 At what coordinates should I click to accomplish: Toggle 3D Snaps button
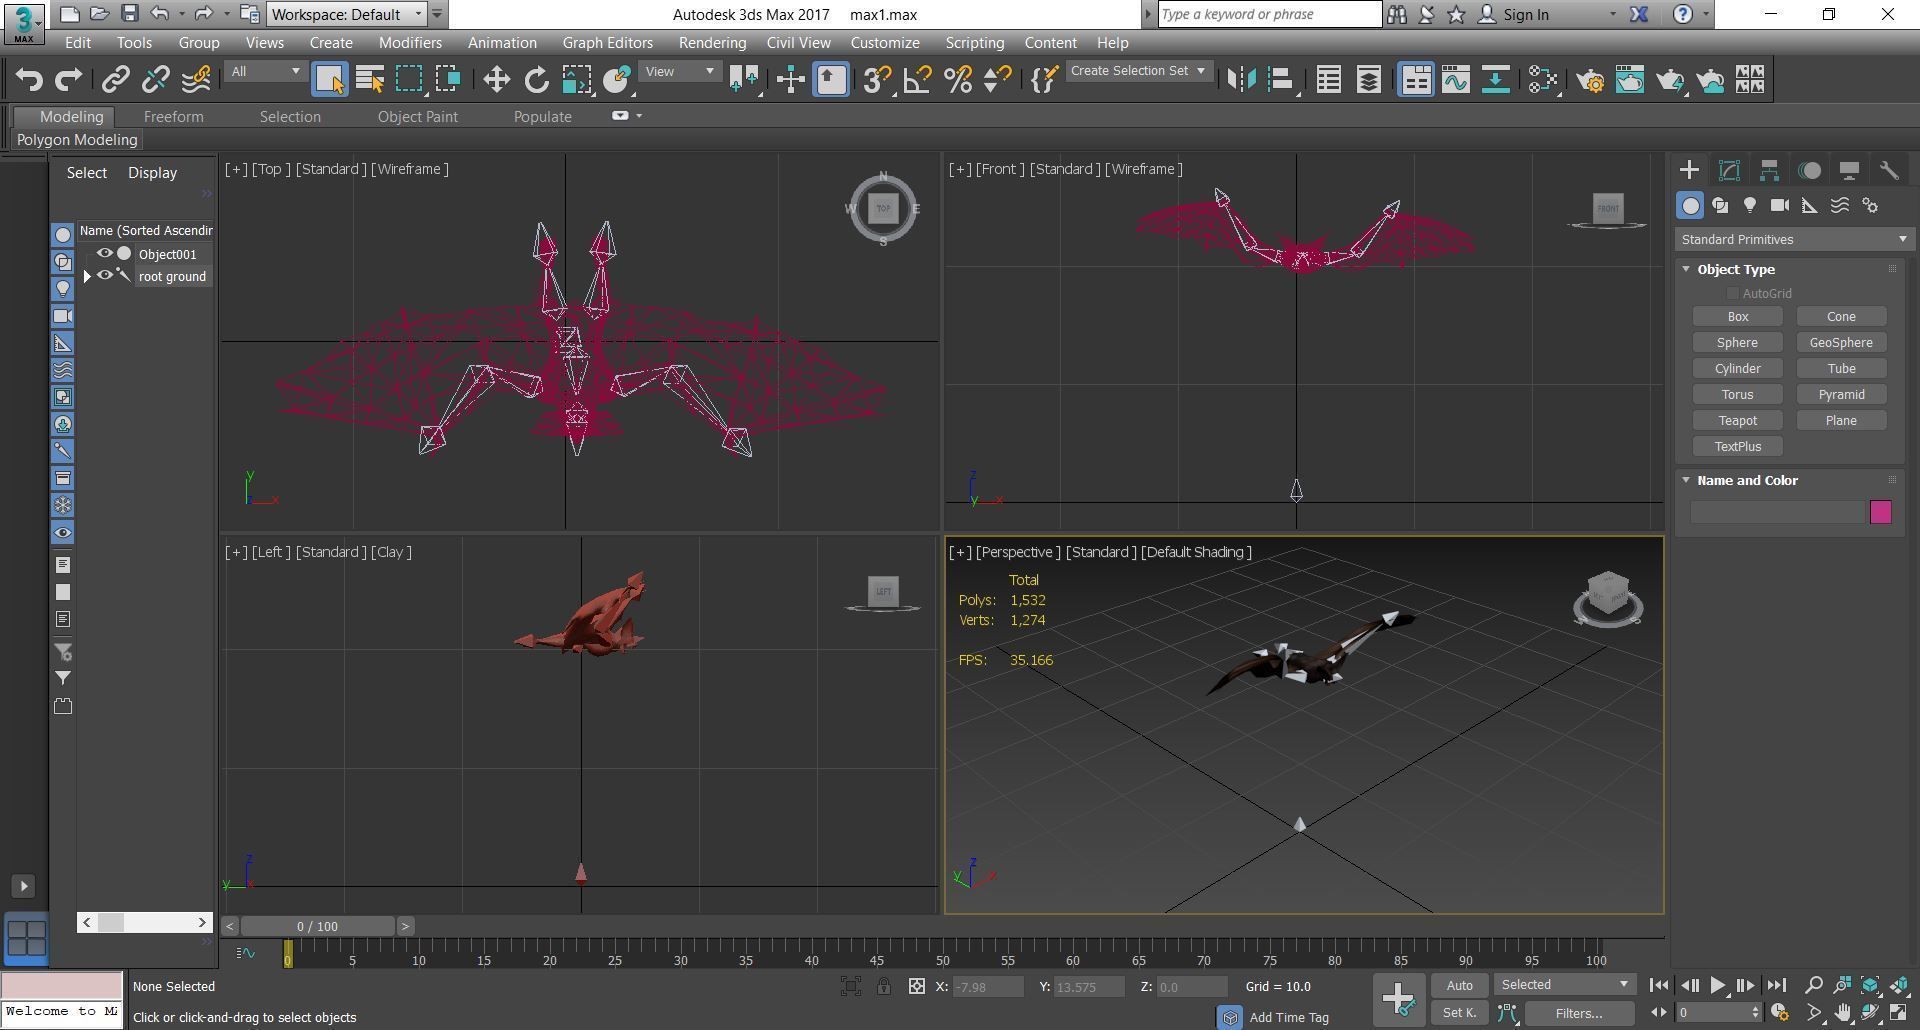tap(877, 80)
